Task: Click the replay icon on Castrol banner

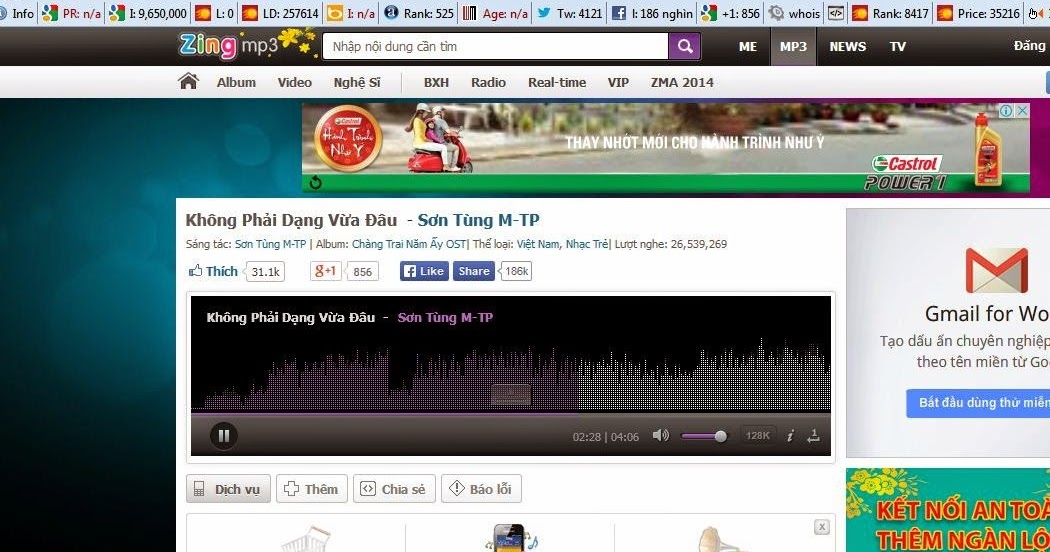Action: (315, 182)
